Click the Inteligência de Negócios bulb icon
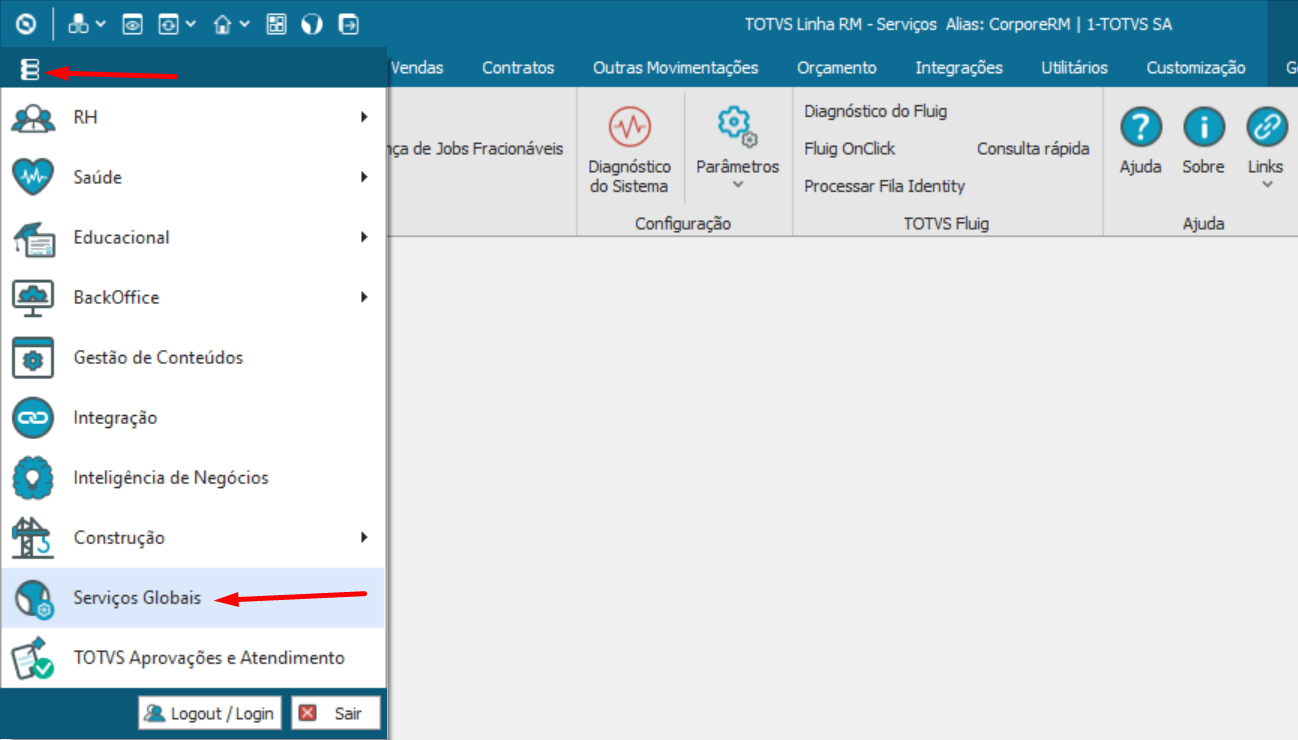 pyautogui.click(x=33, y=478)
